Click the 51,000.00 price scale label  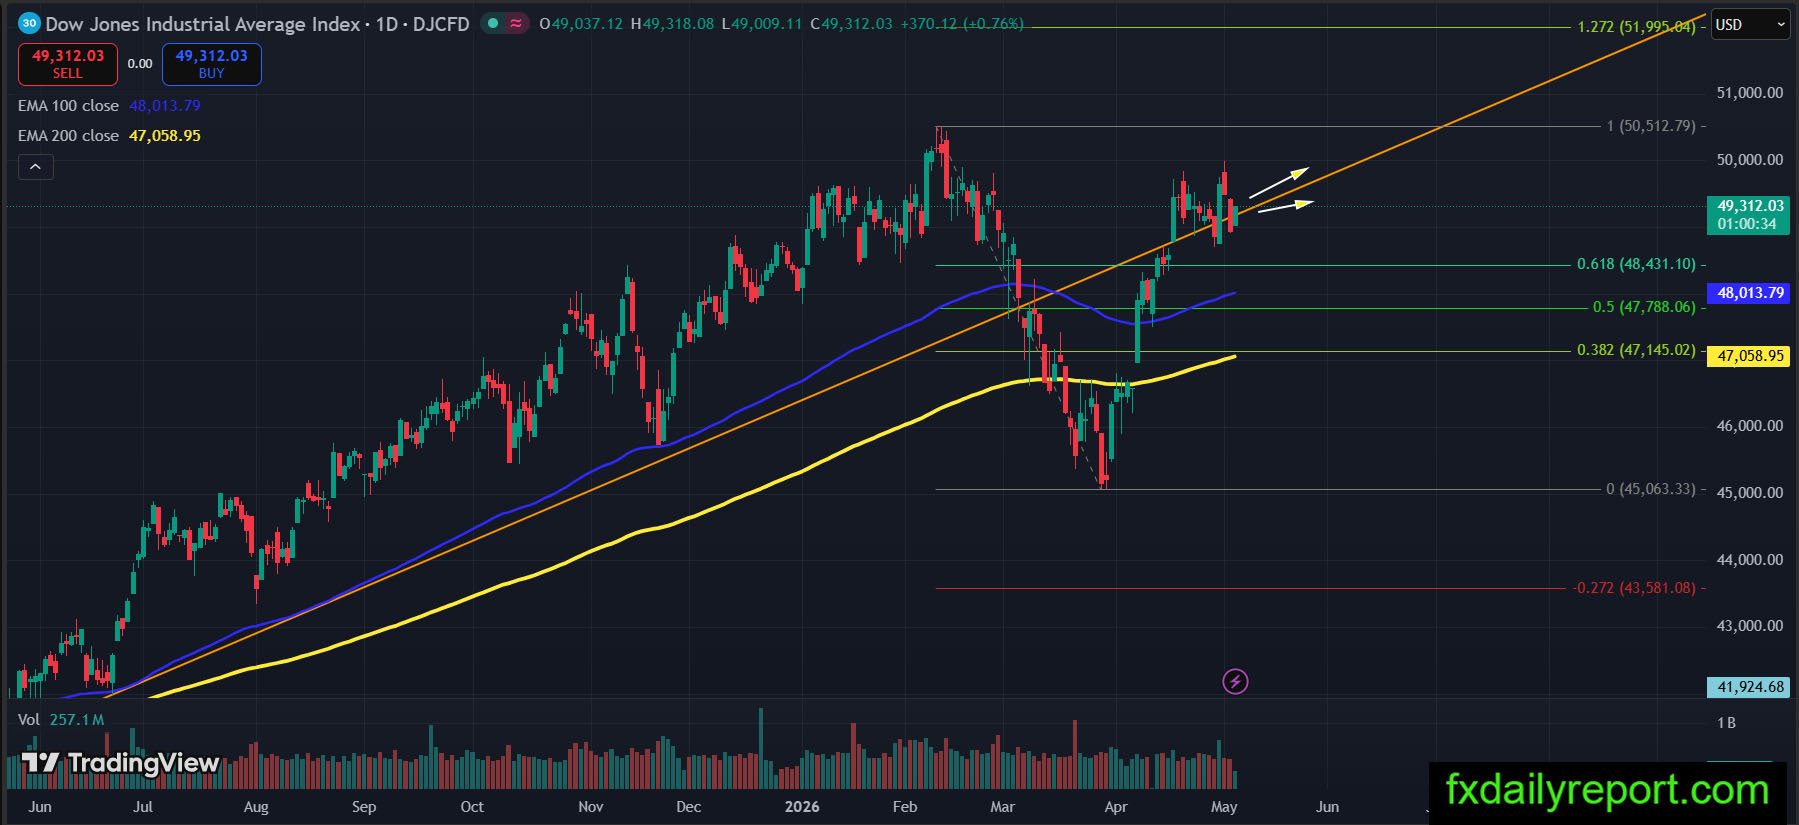[1749, 93]
